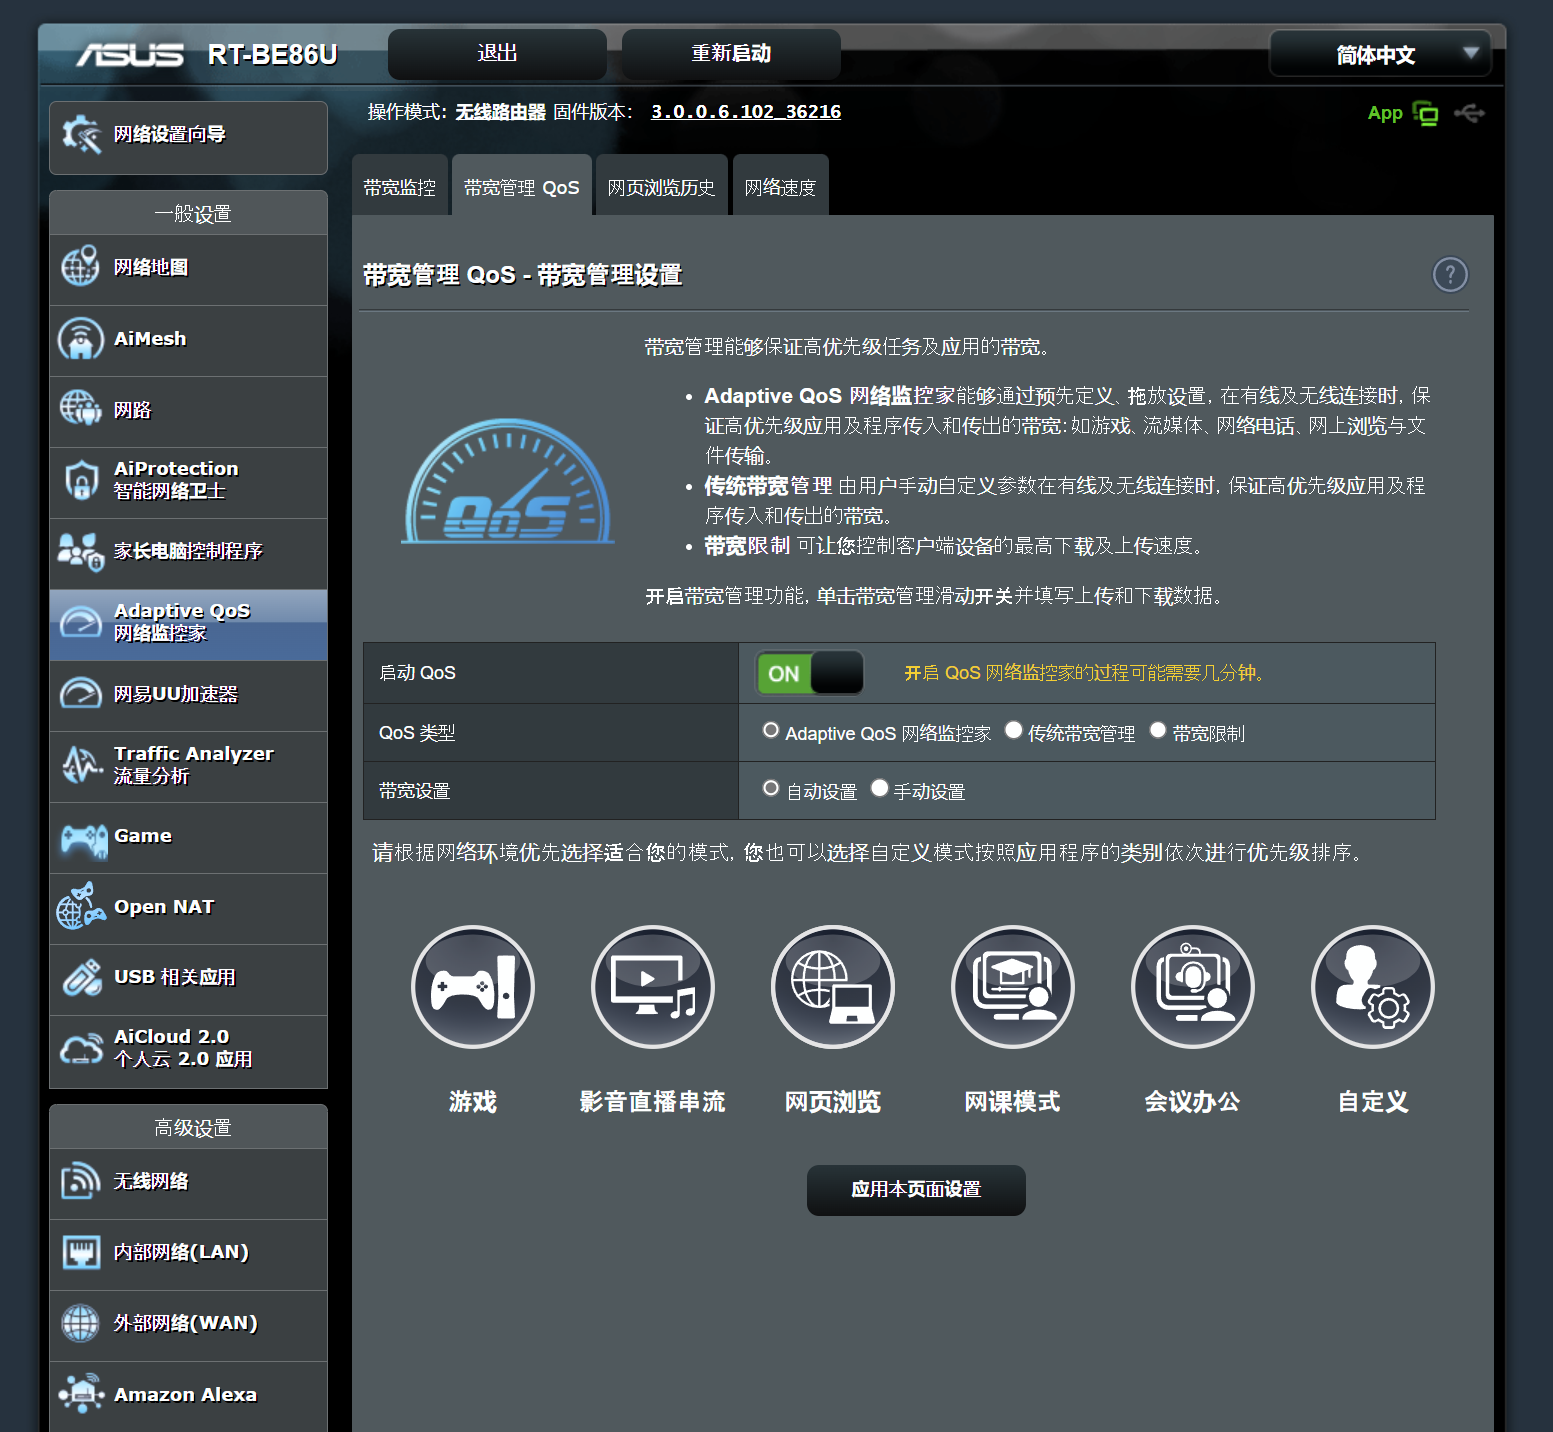Choose the 游戏 gaming mode icon

coord(473,987)
